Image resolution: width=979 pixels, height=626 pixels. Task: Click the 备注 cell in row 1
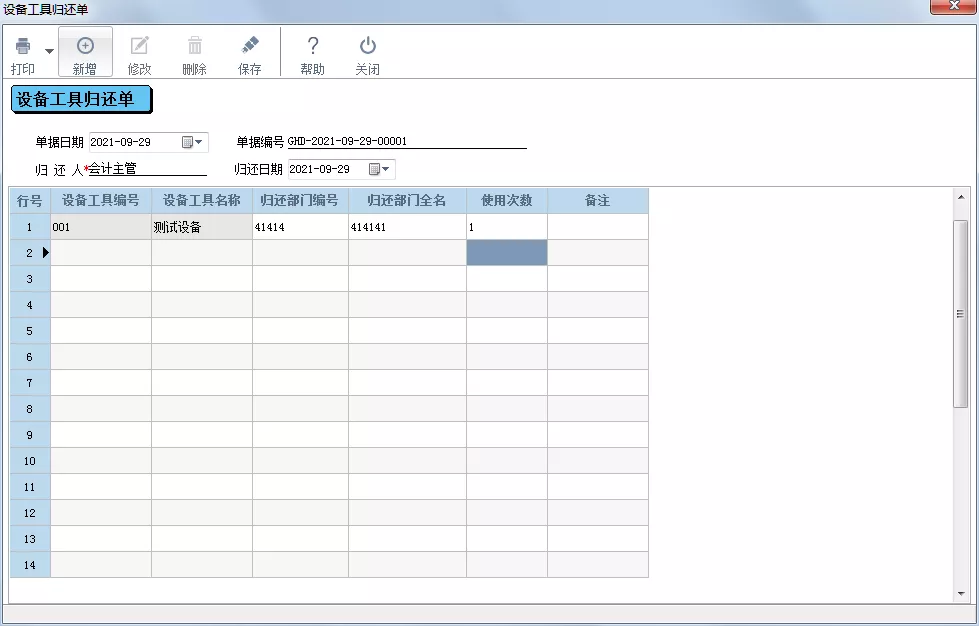coord(598,227)
